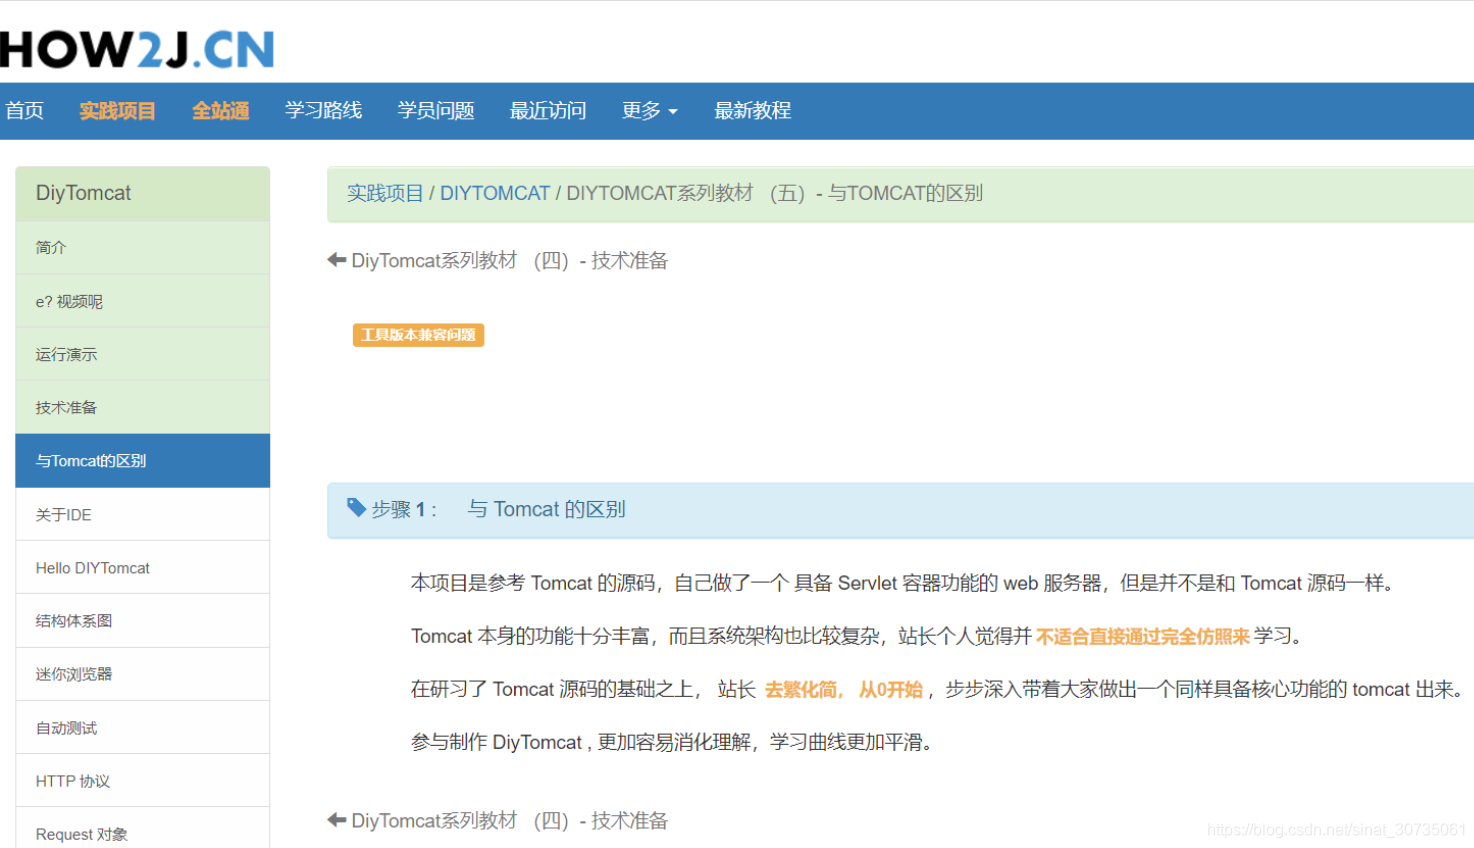Click the DiyTomcat sidebar header
Viewport: 1474px width, 848px height.
(x=143, y=193)
